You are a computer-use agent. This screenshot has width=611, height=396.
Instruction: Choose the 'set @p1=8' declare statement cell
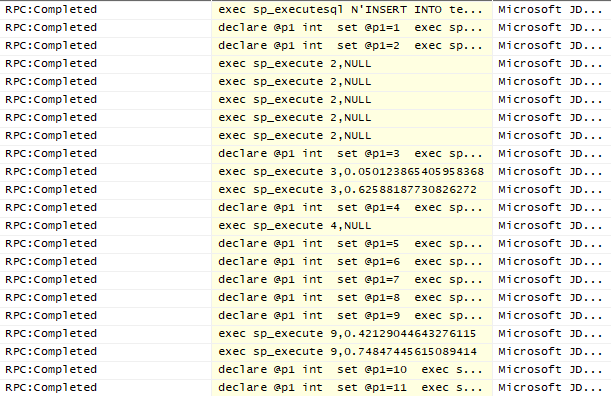(x=352, y=298)
